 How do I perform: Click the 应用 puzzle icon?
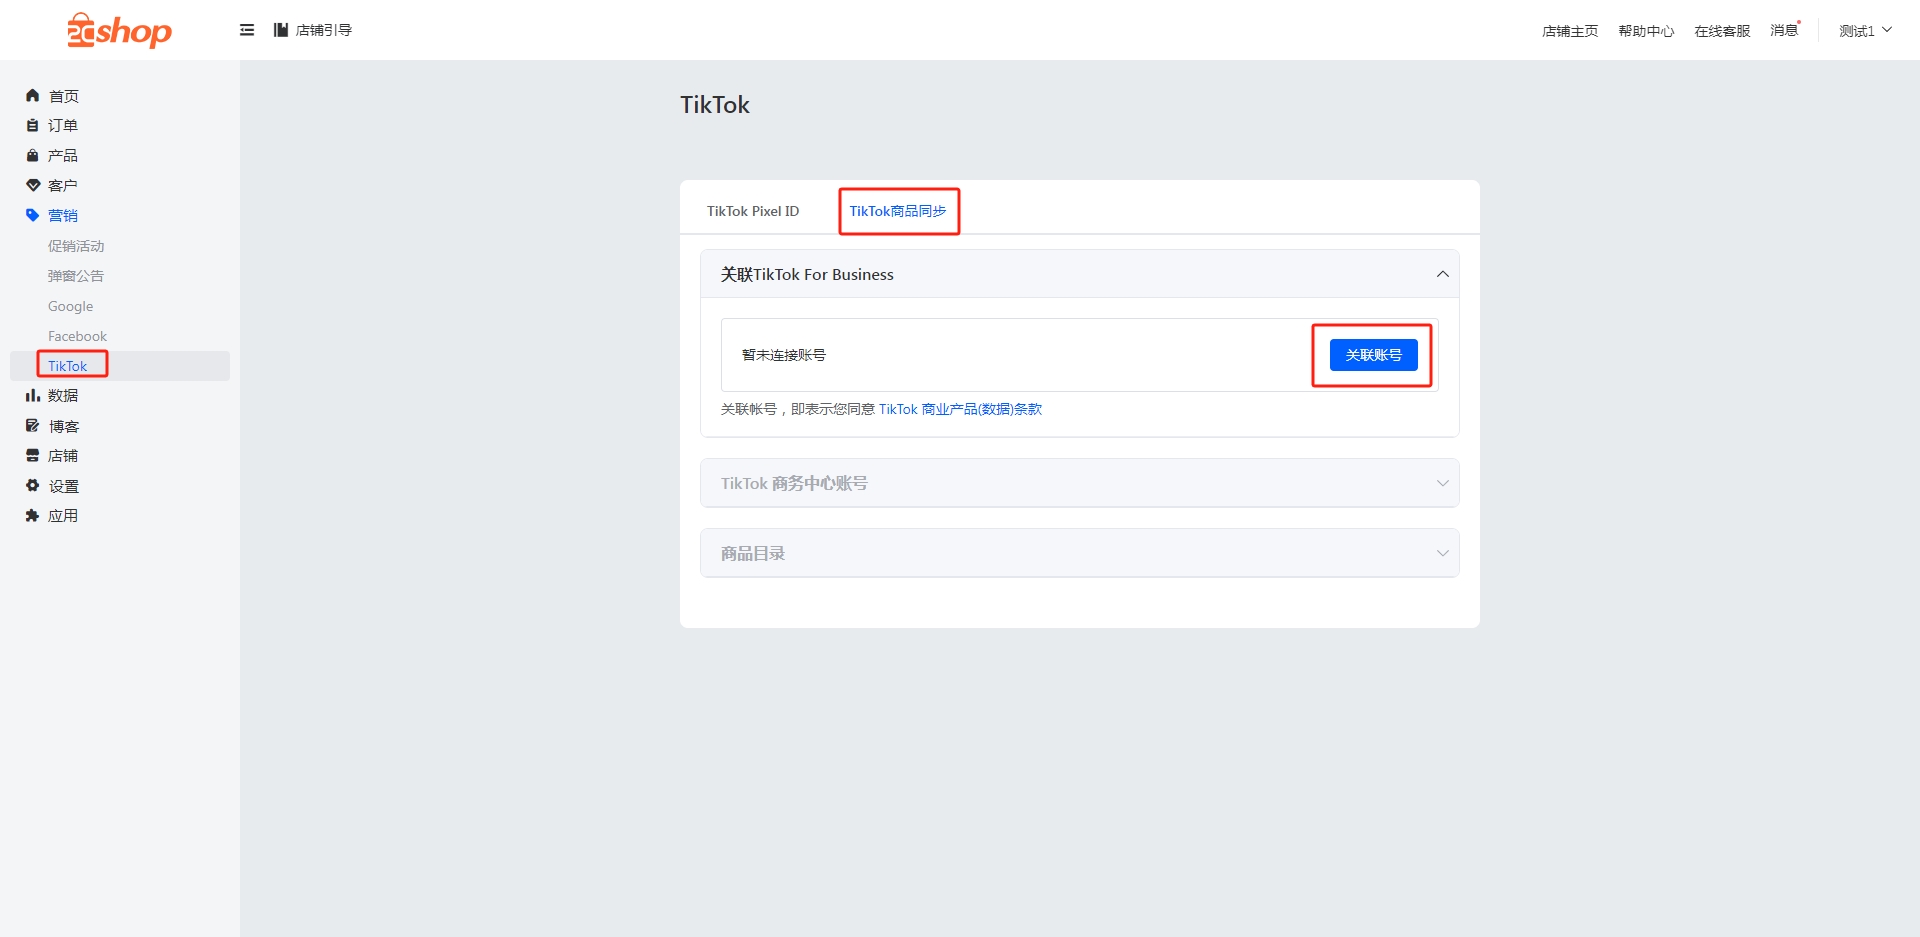[32, 516]
